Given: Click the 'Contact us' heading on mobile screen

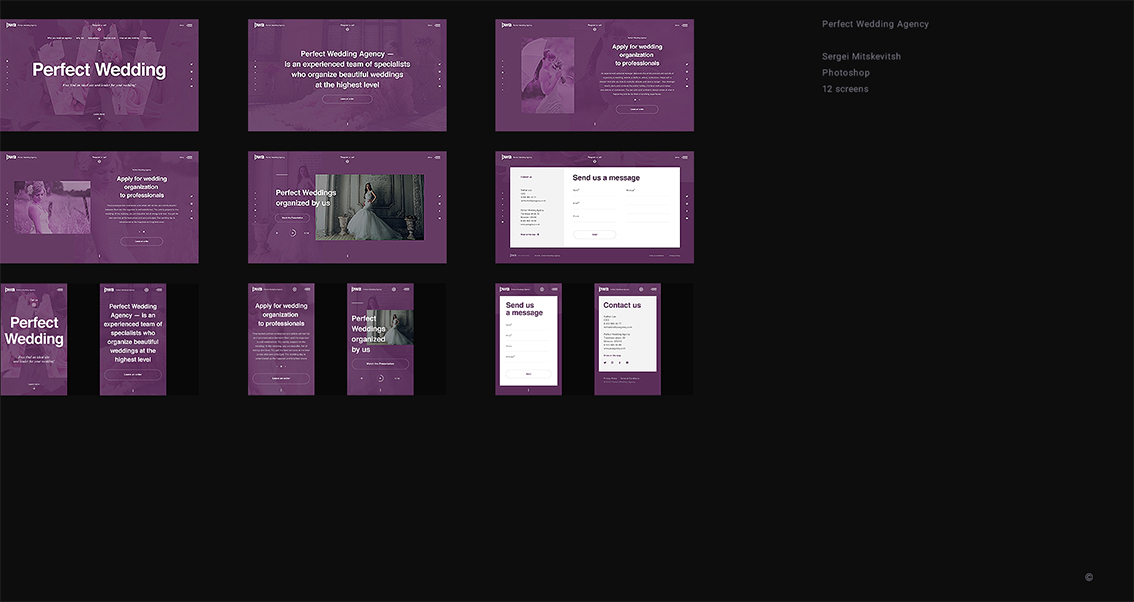Looking at the screenshot, I should (622, 305).
